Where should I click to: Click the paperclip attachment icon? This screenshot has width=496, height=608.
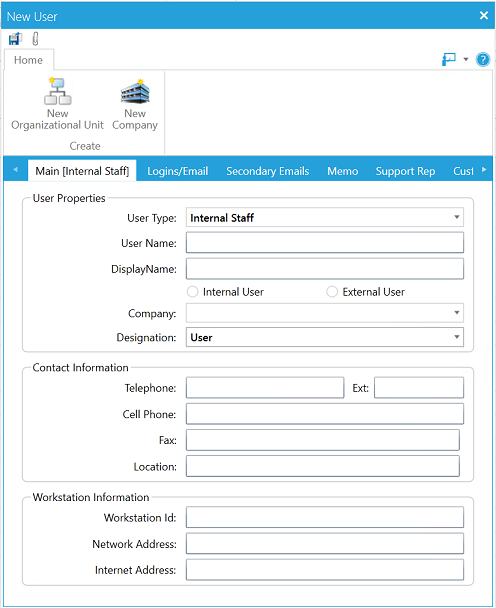(x=35, y=39)
